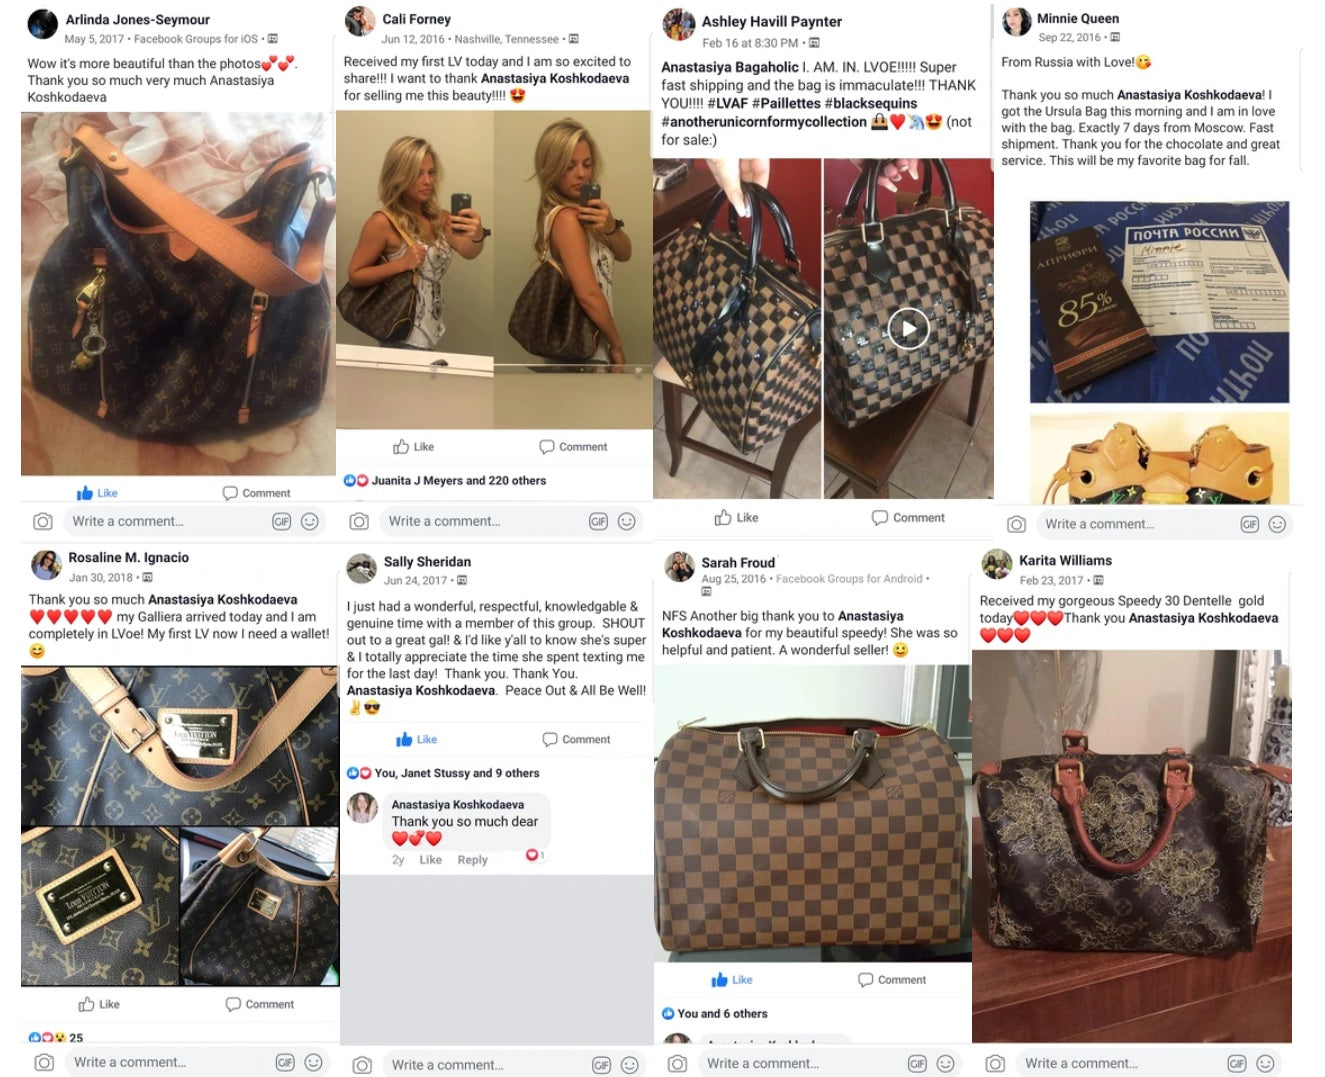
Task: Play the video in Ashley Havill Paynter's post
Action: [x=908, y=329]
